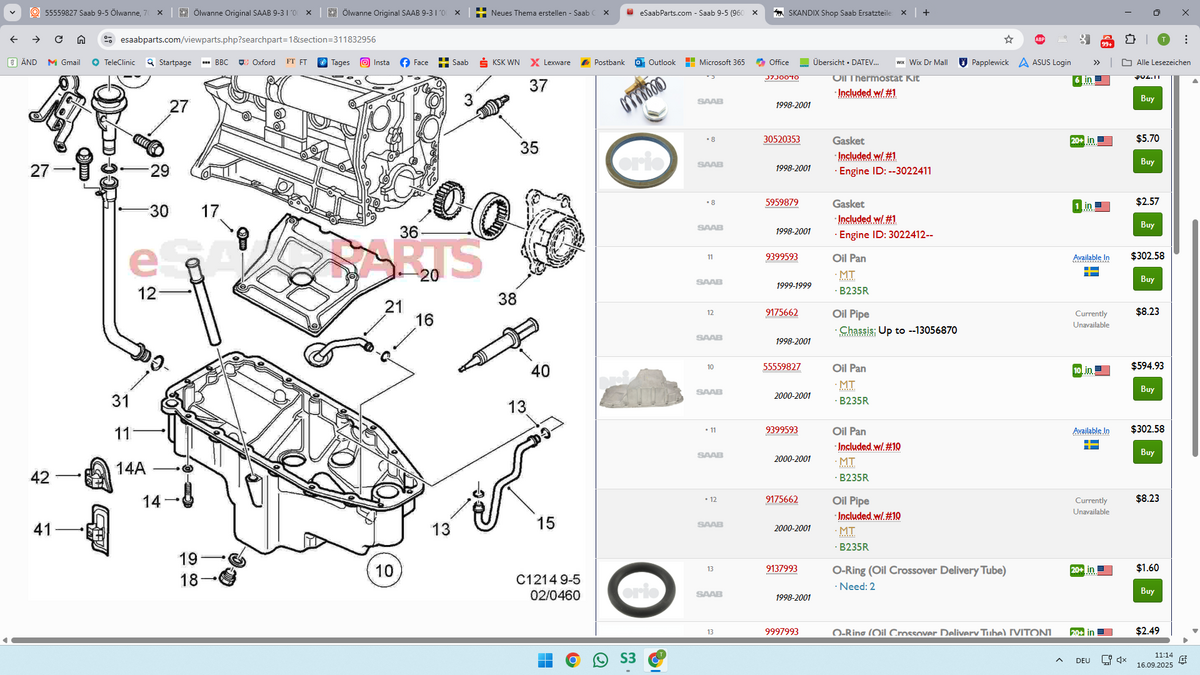The width and height of the screenshot is (1200, 675).
Task: Open the Microsoft 365 bookmark
Action: pos(715,62)
